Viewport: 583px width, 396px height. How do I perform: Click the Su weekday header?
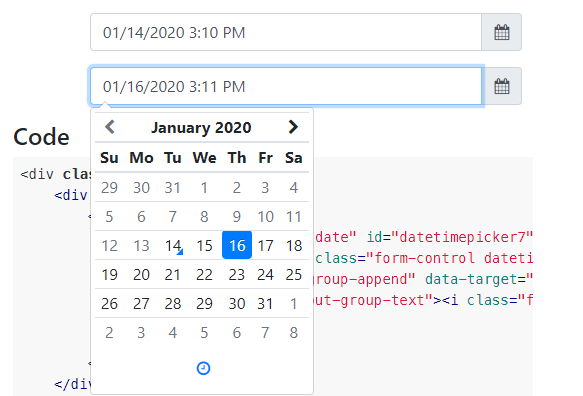[109, 158]
